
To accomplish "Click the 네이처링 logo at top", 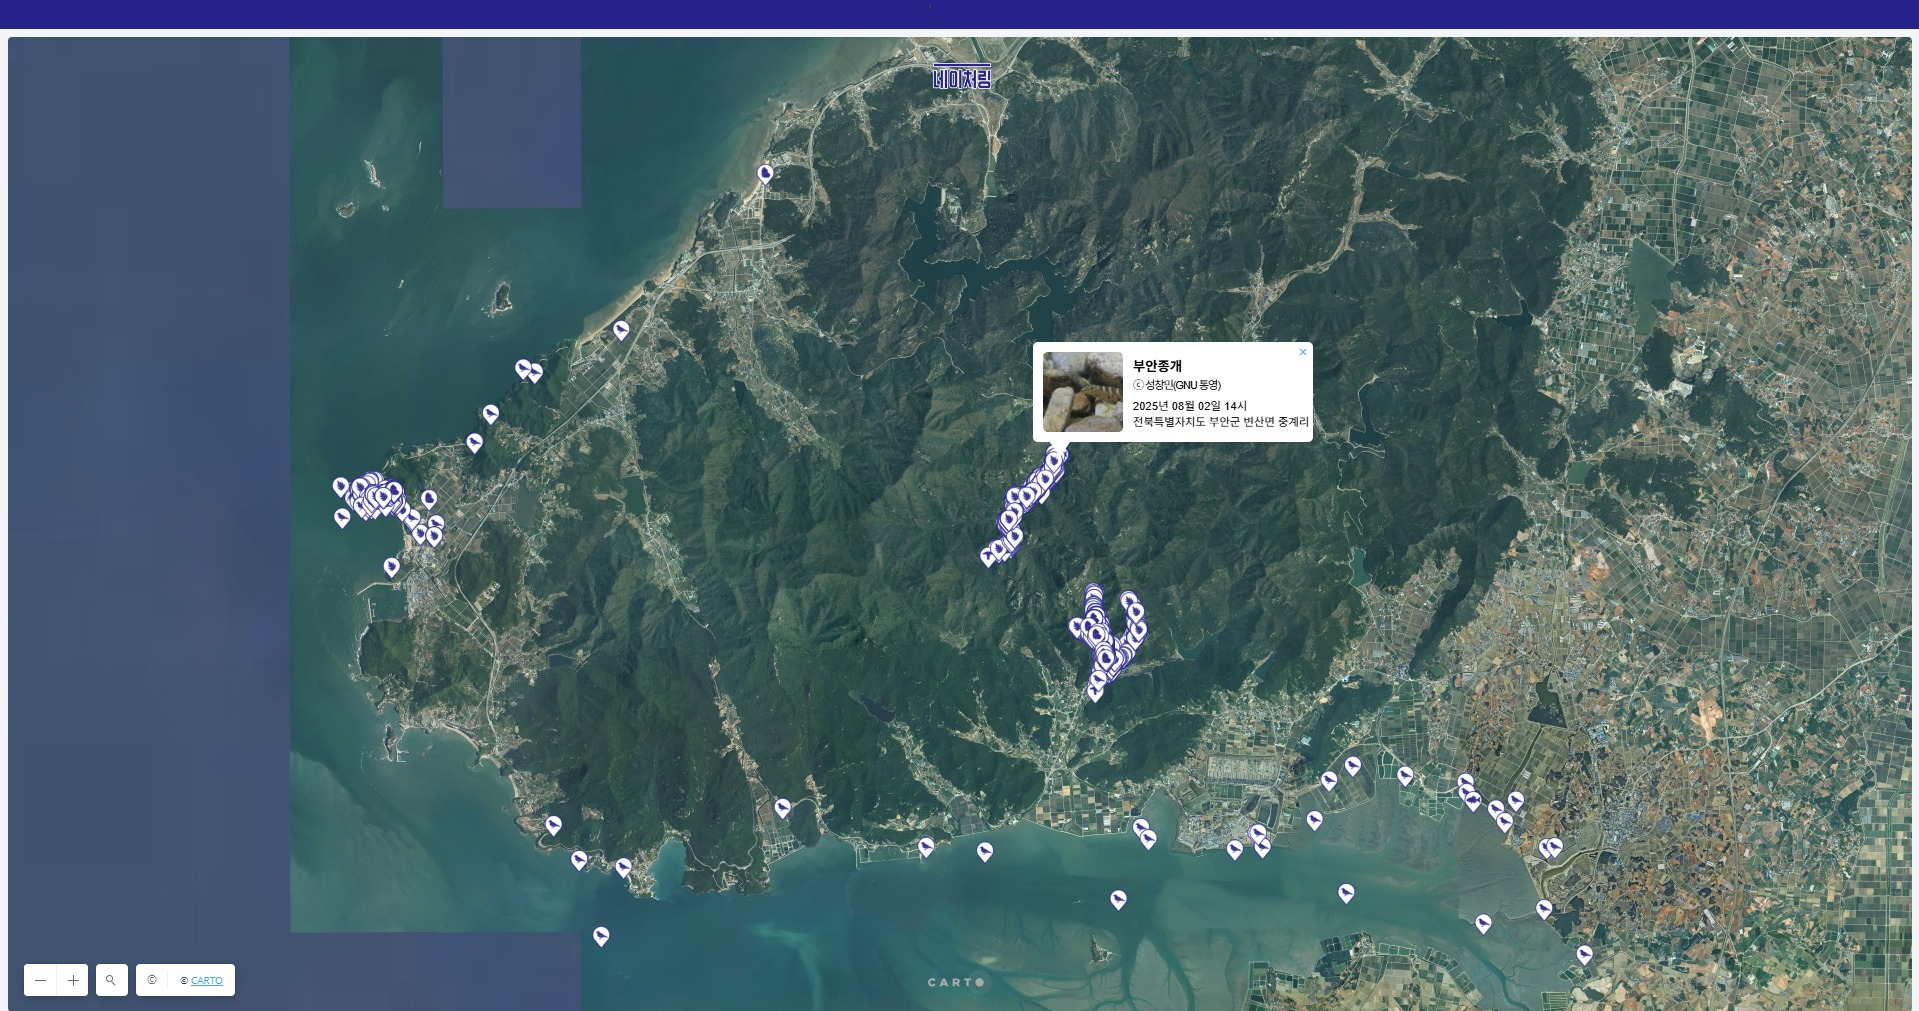I will point(962,77).
